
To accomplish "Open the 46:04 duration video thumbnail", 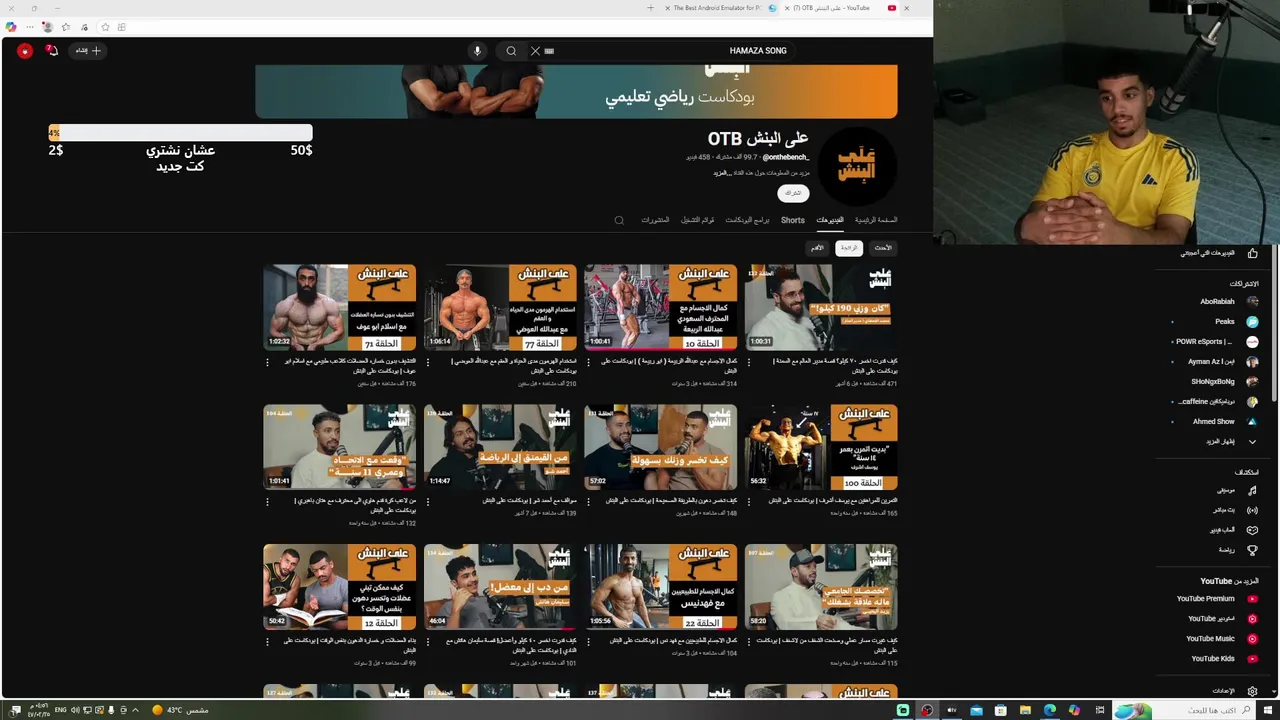I will coord(500,587).
